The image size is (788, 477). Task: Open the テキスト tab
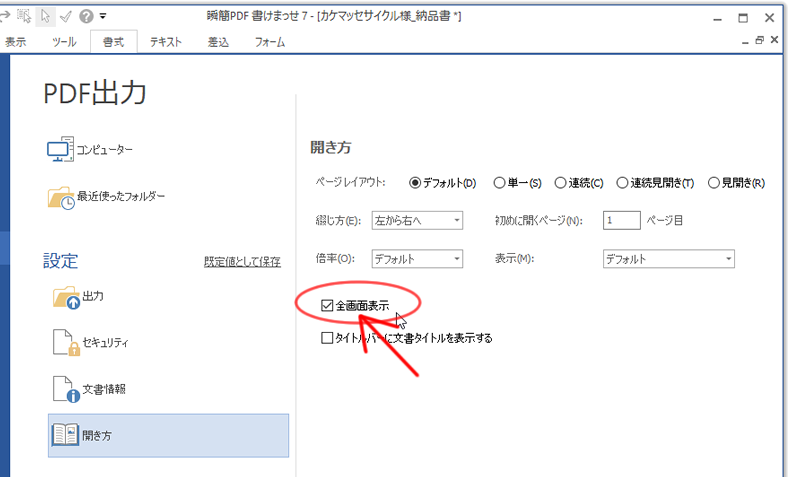click(166, 42)
